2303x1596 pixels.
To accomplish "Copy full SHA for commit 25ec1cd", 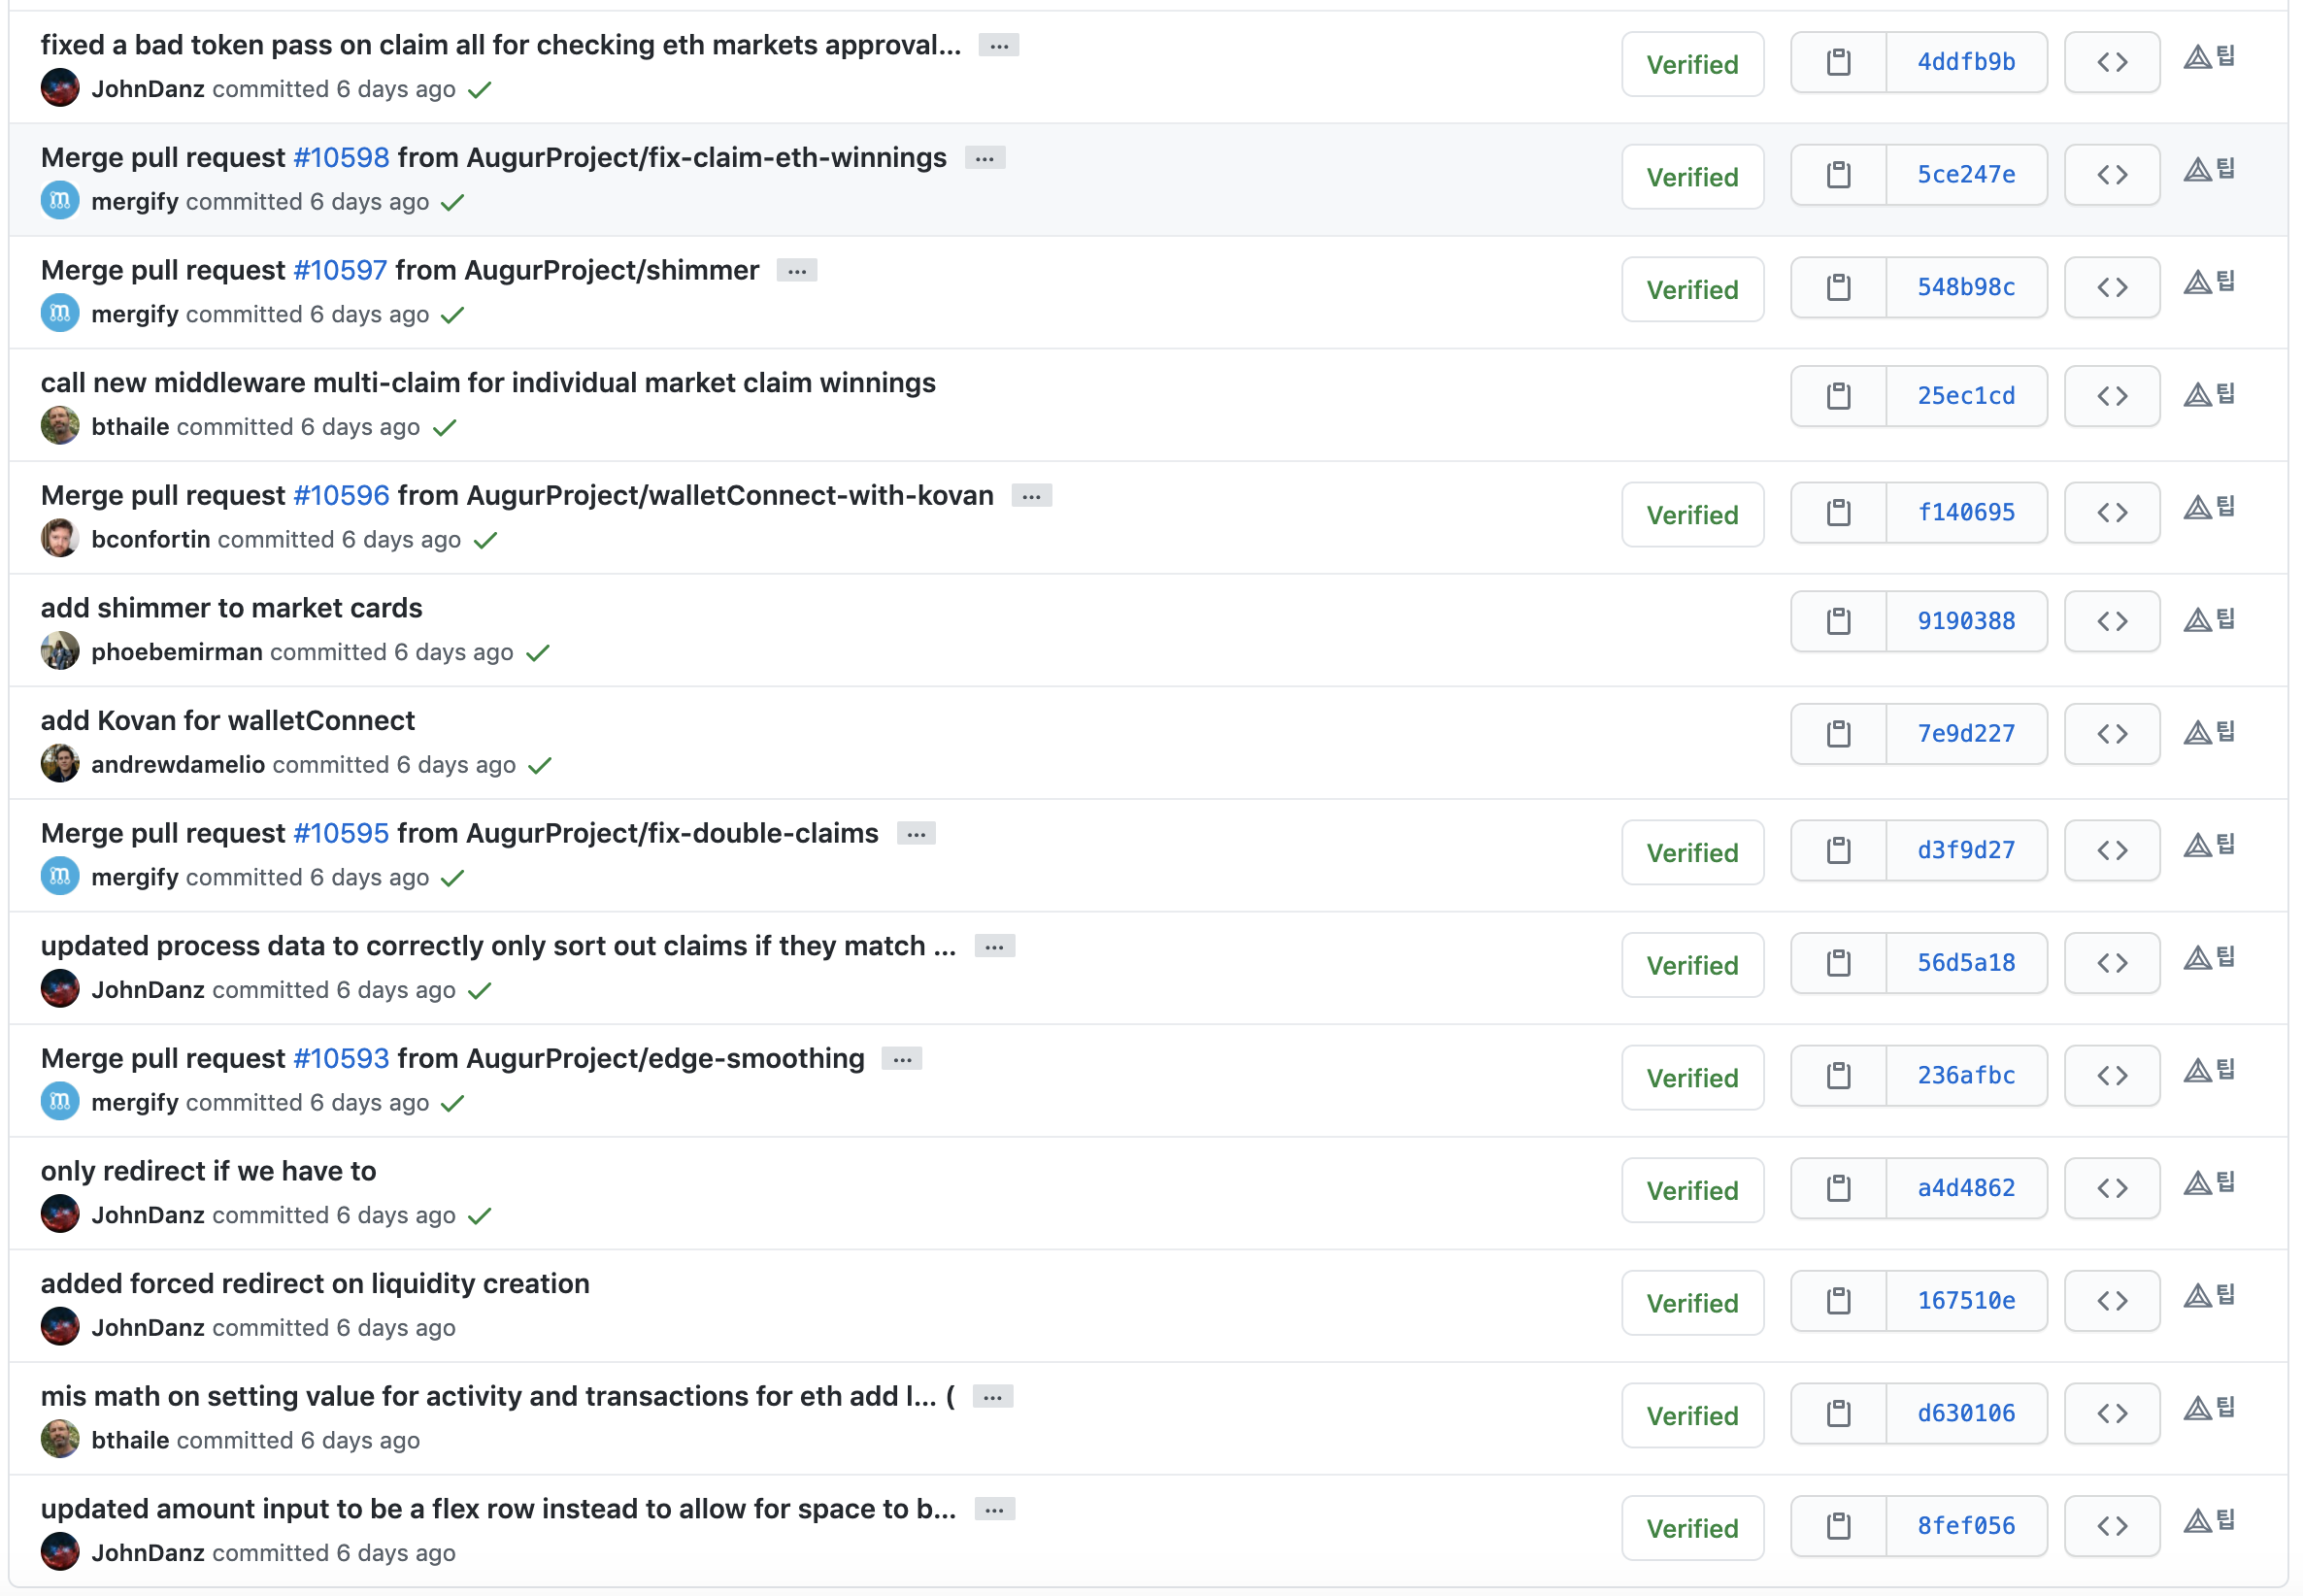I will click(1837, 396).
